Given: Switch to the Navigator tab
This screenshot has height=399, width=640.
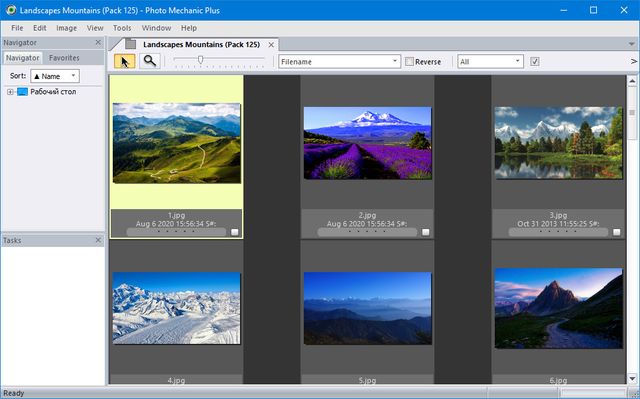Looking at the screenshot, I should [x=22, y=58].
